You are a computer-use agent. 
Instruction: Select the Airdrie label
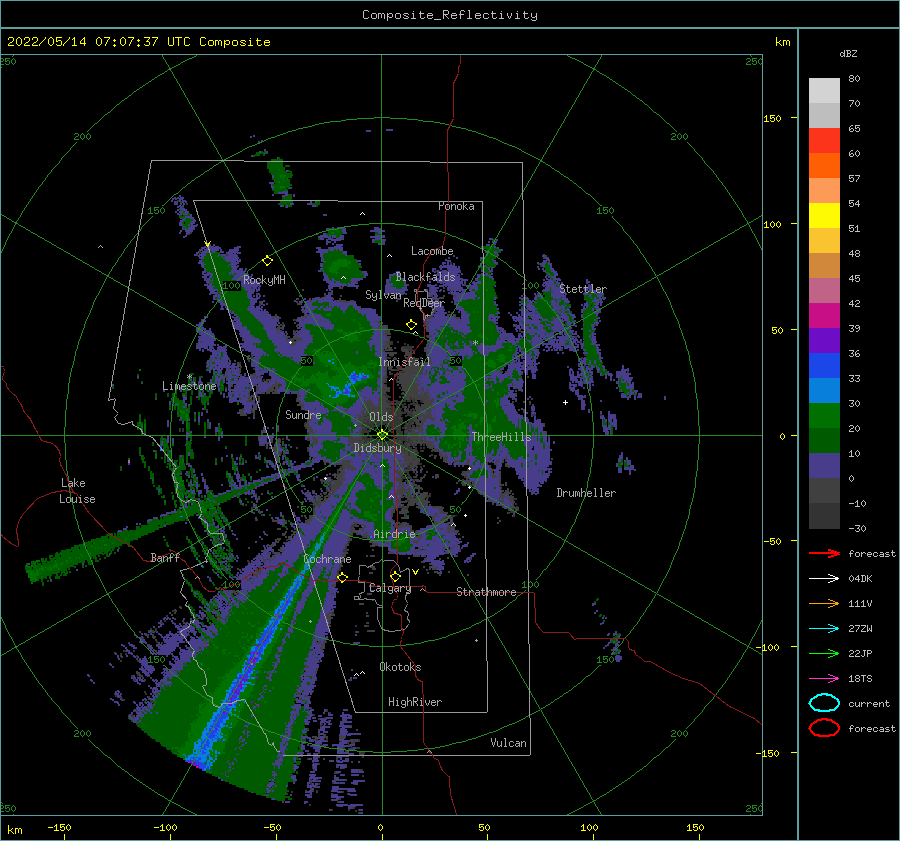[394, 534]
